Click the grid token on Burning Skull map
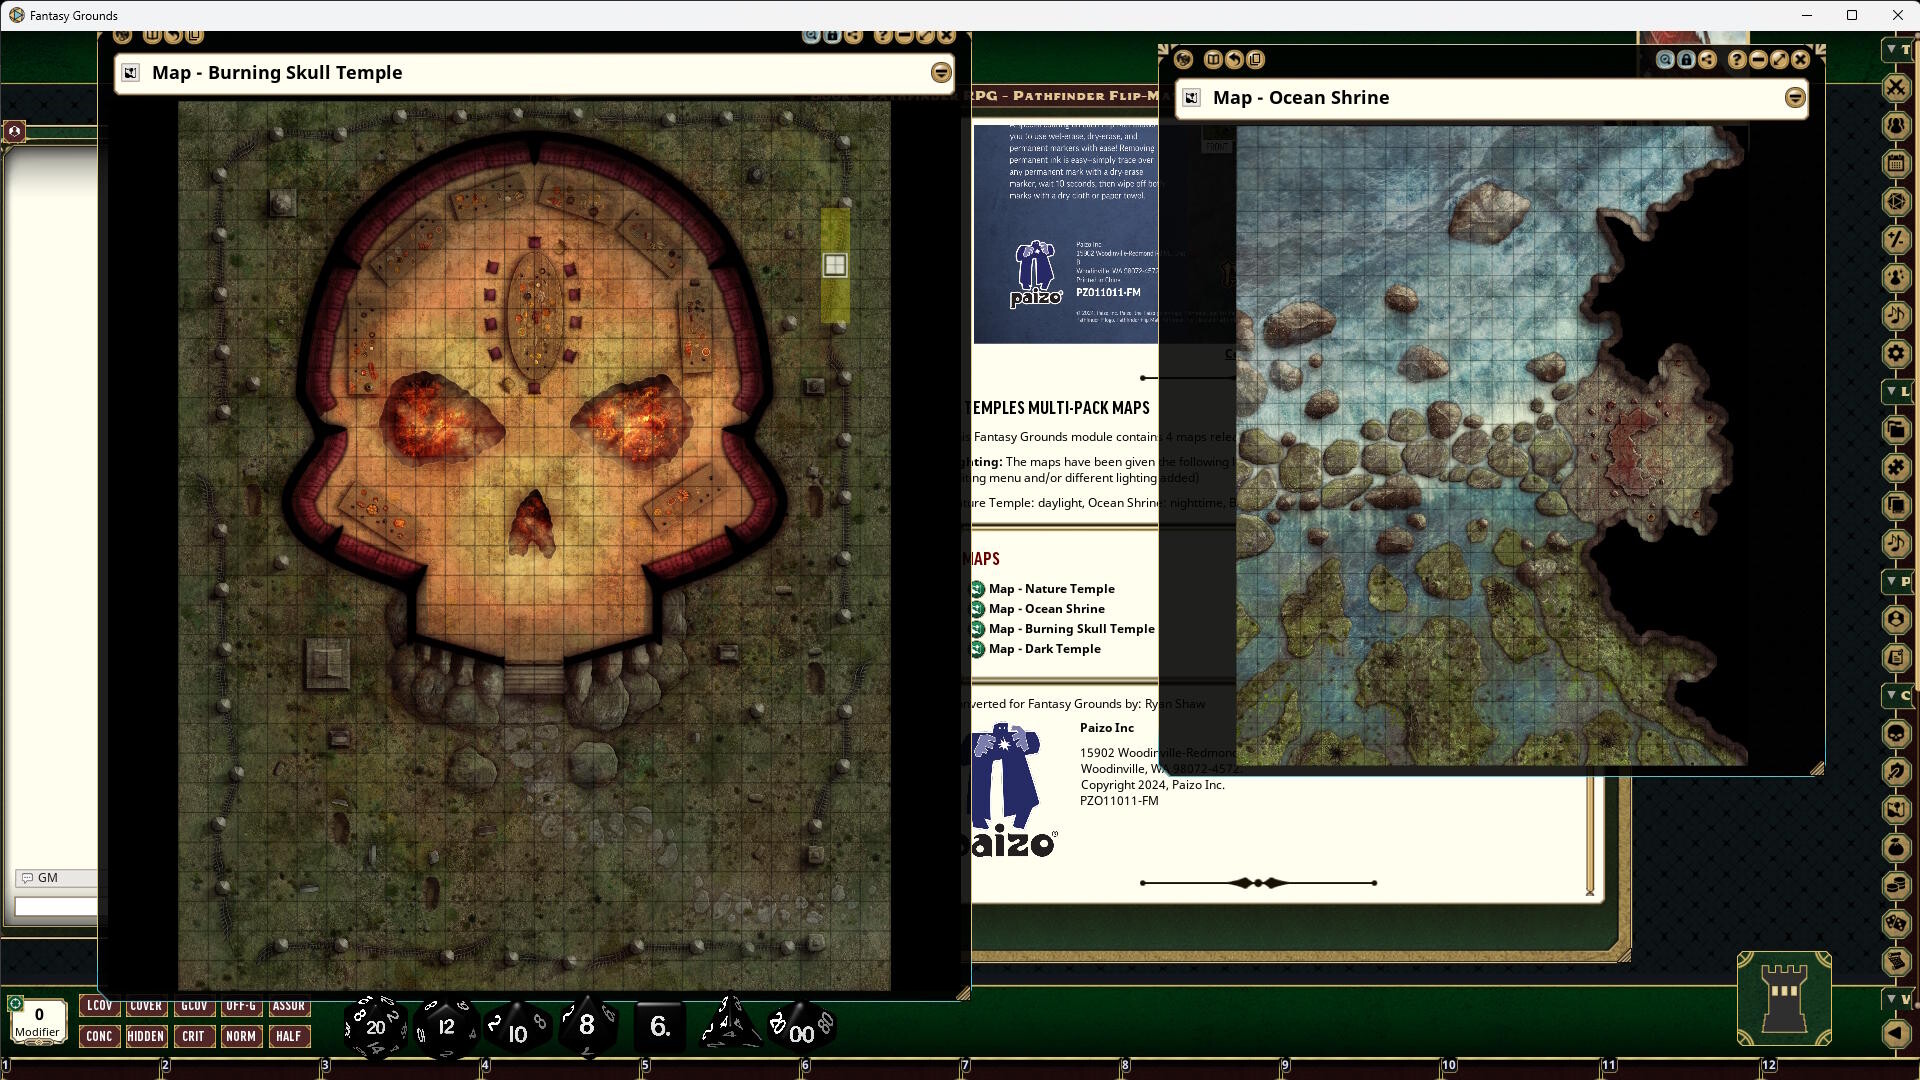Image resolution: width=1920 pixels, height=1080 pixels. (x=835, y=265)
